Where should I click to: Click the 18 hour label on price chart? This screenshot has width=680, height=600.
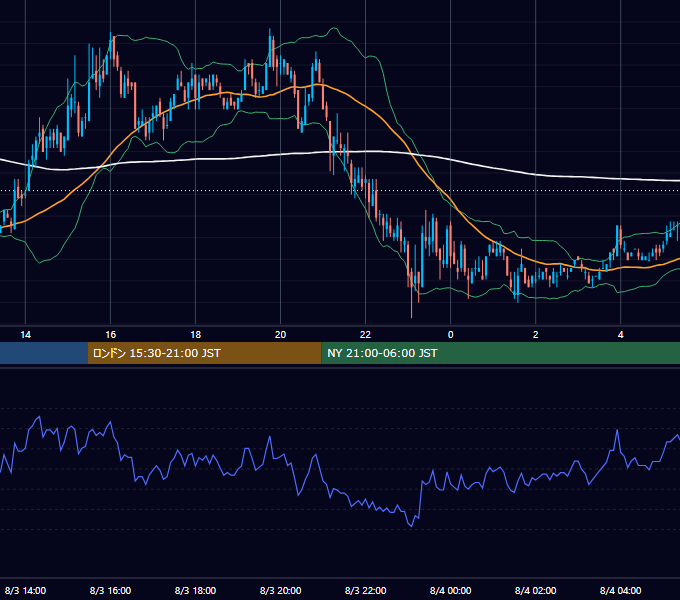pos(196,334)
